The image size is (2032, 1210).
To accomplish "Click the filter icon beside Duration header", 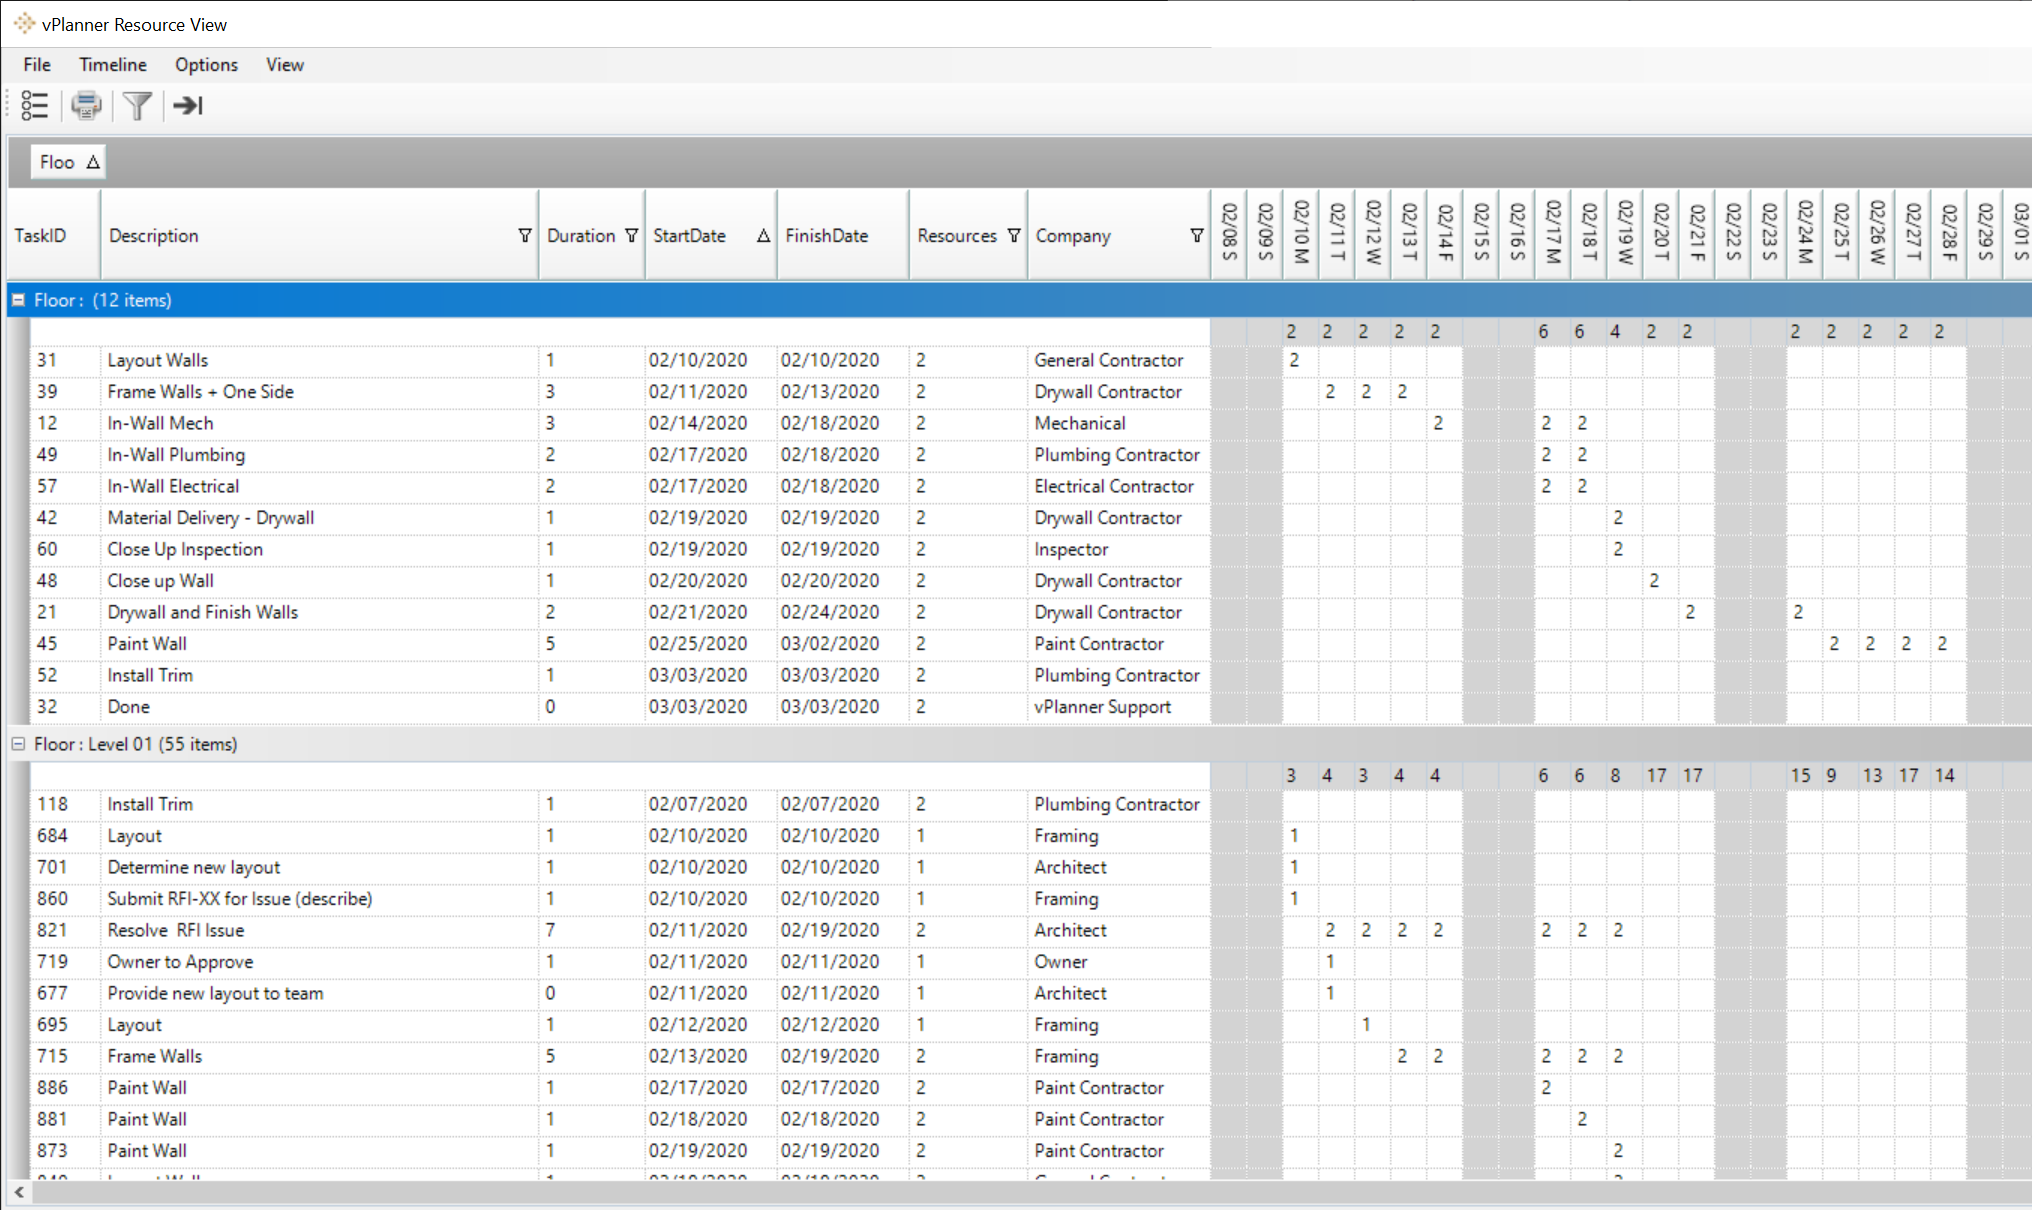I will point(631,235).
